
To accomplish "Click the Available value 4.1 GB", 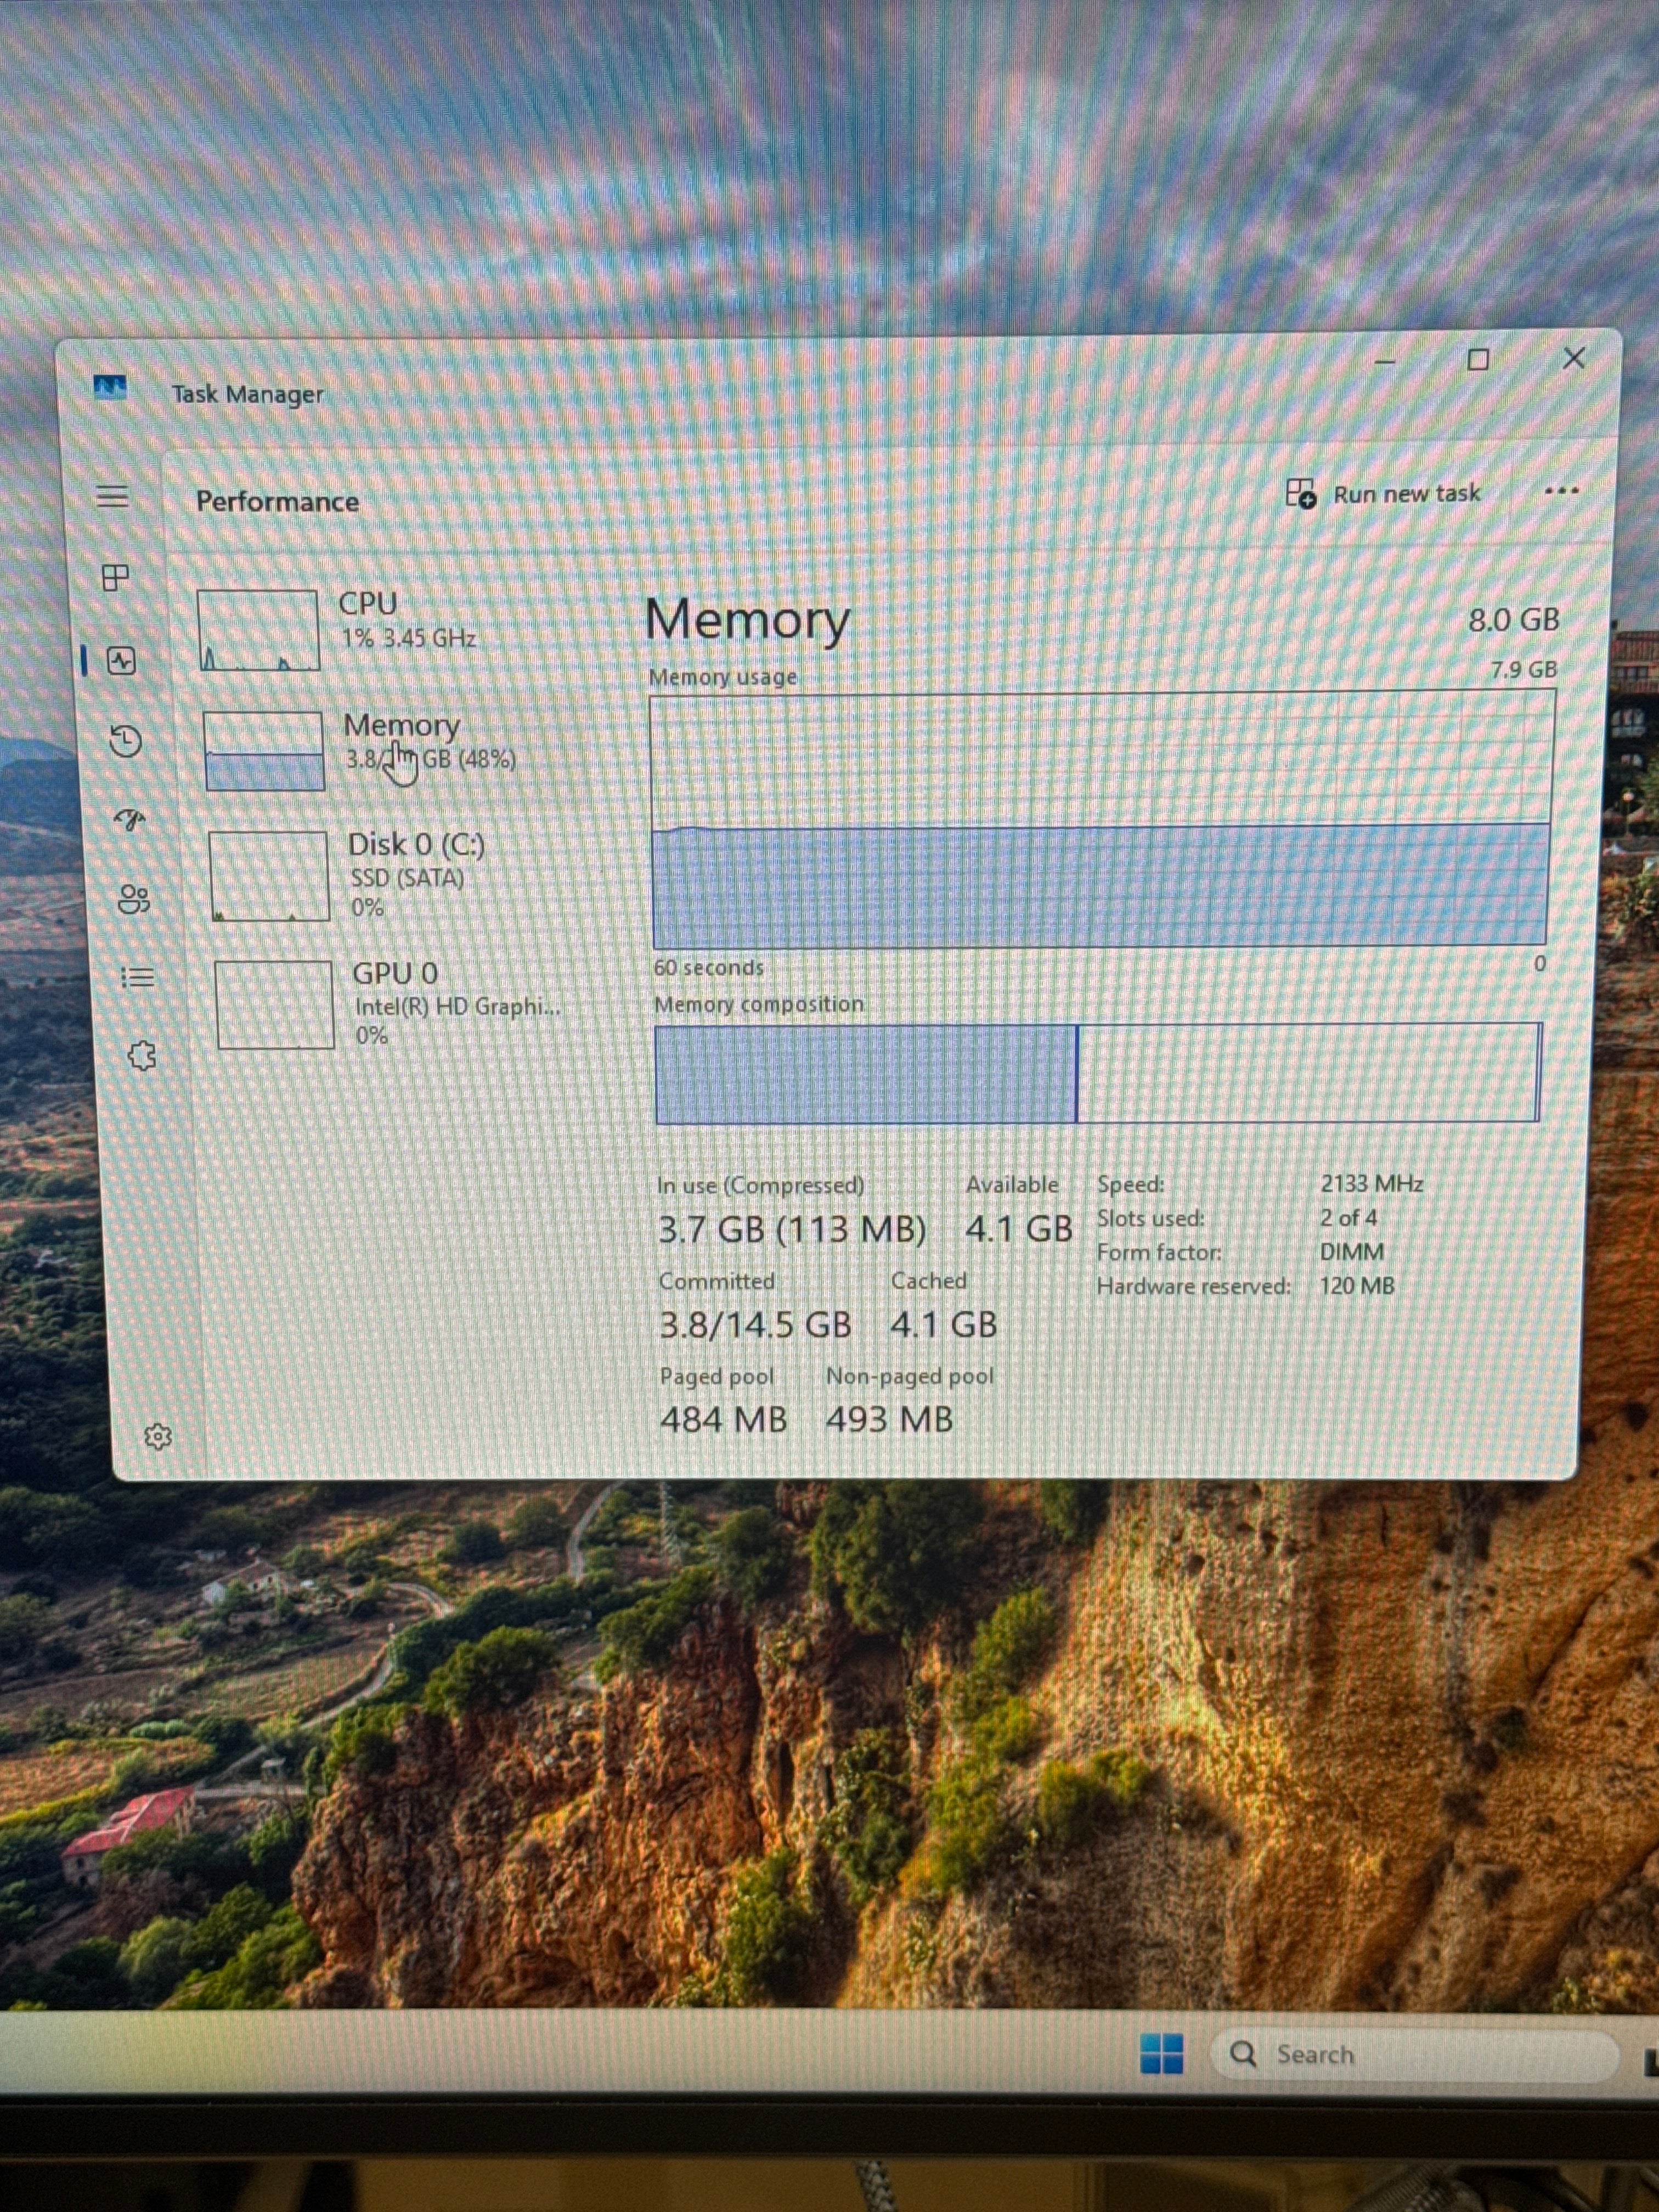I will [x=1018, y=1229].
